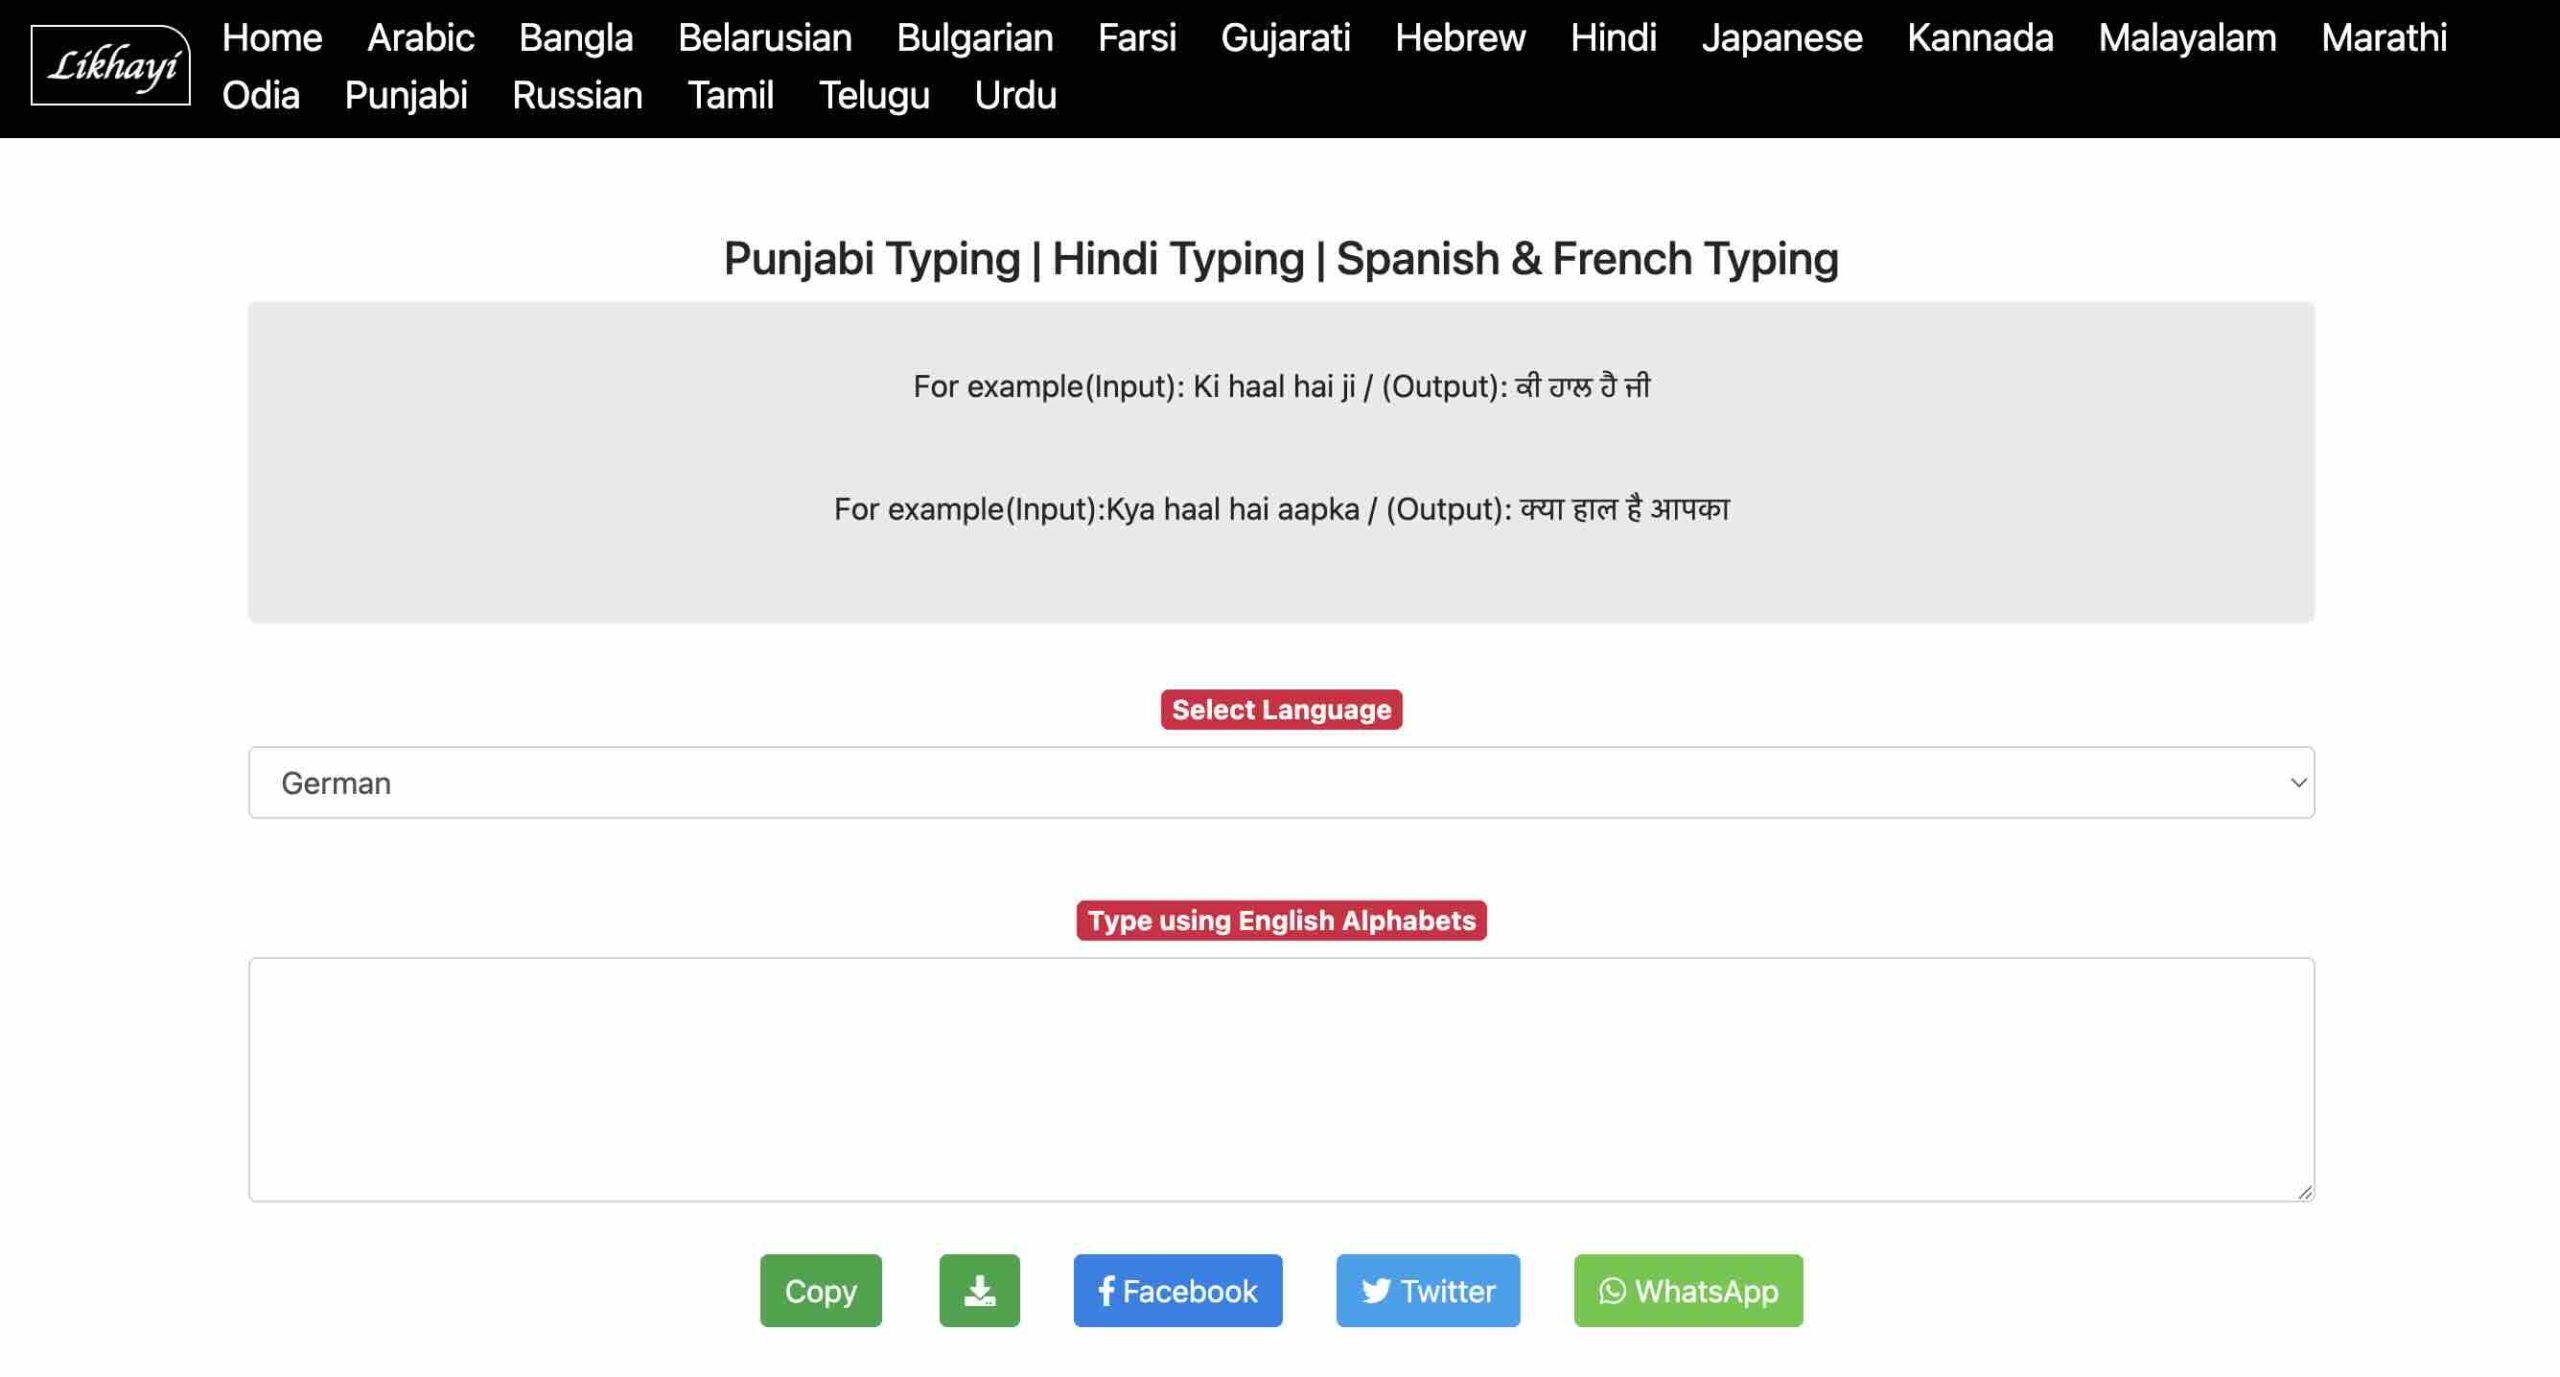Click the dropdown chevron arrow
This screenshot has width=2560, height=1377.
tap(2297, 782)
